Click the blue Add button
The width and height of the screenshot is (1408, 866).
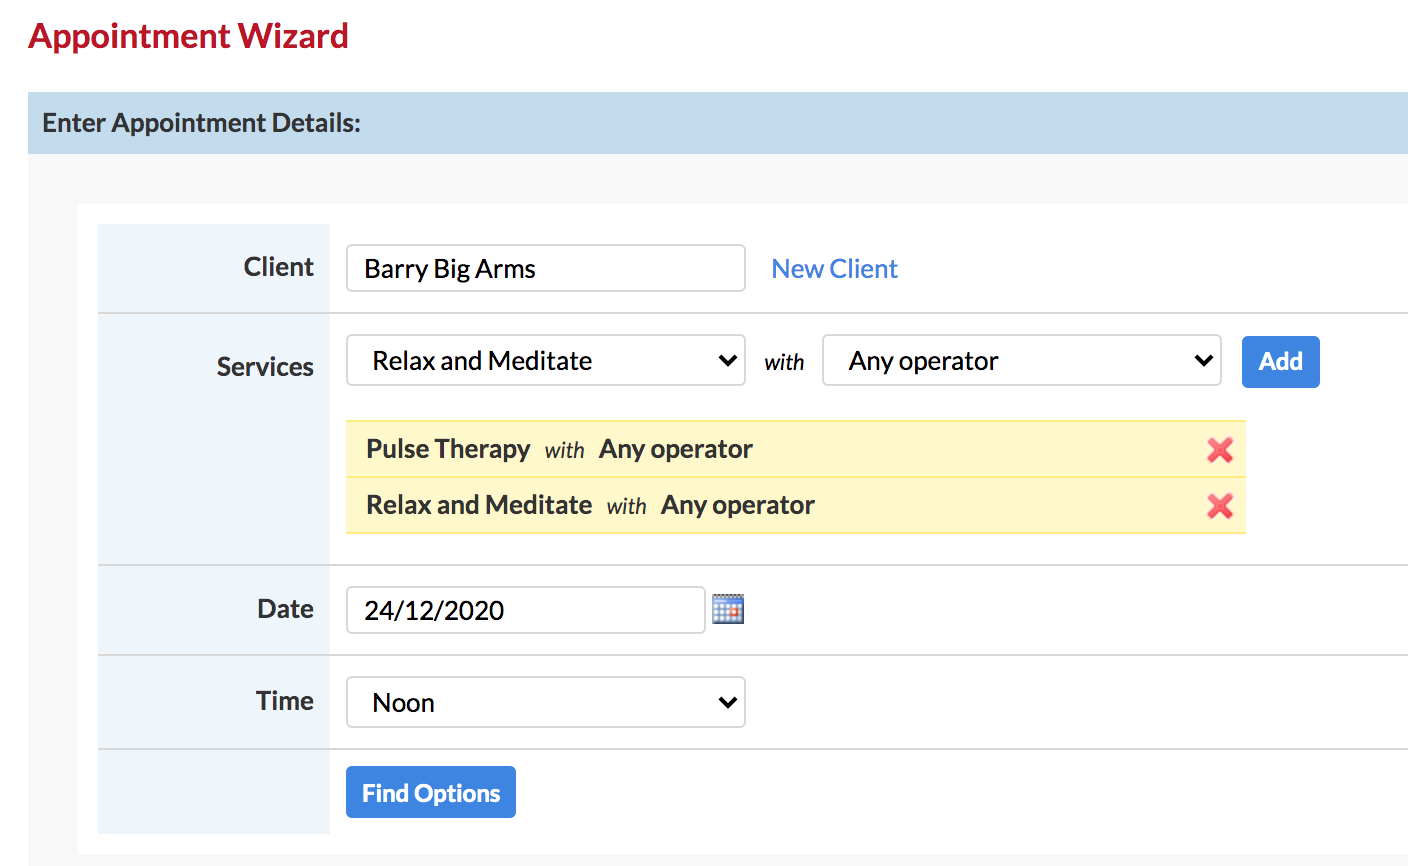tap(1281, 361)
